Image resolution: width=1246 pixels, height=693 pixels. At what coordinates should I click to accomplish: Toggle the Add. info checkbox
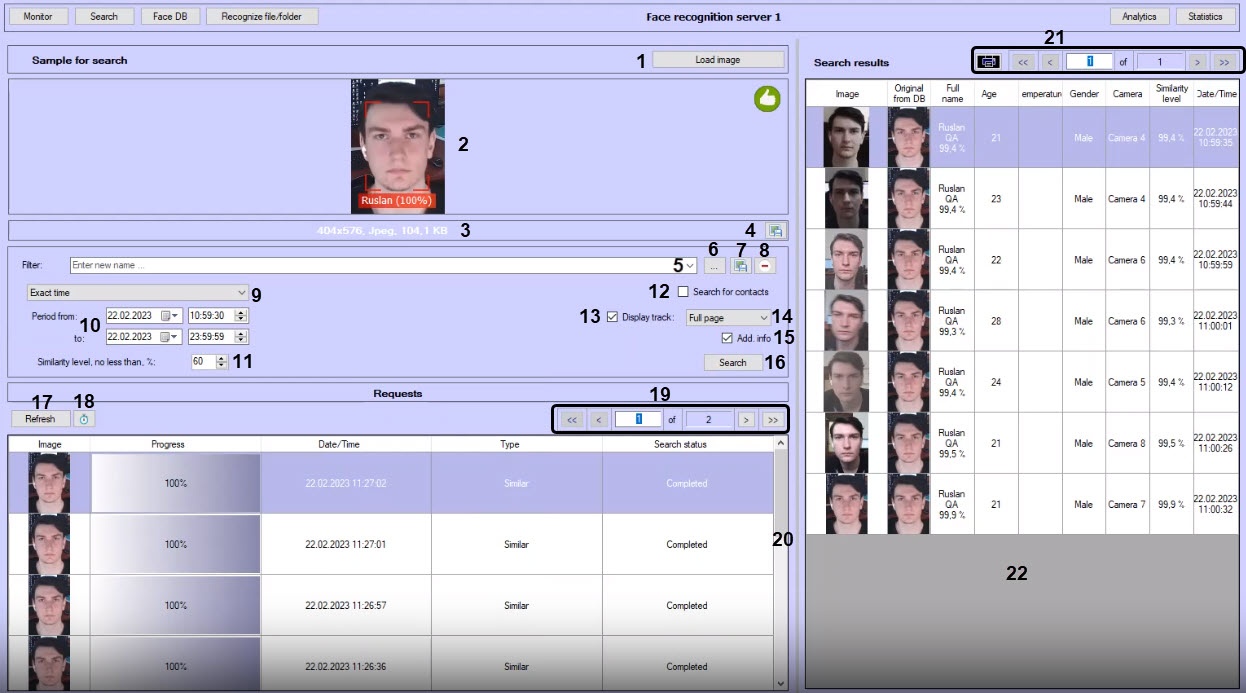point(727,338)
